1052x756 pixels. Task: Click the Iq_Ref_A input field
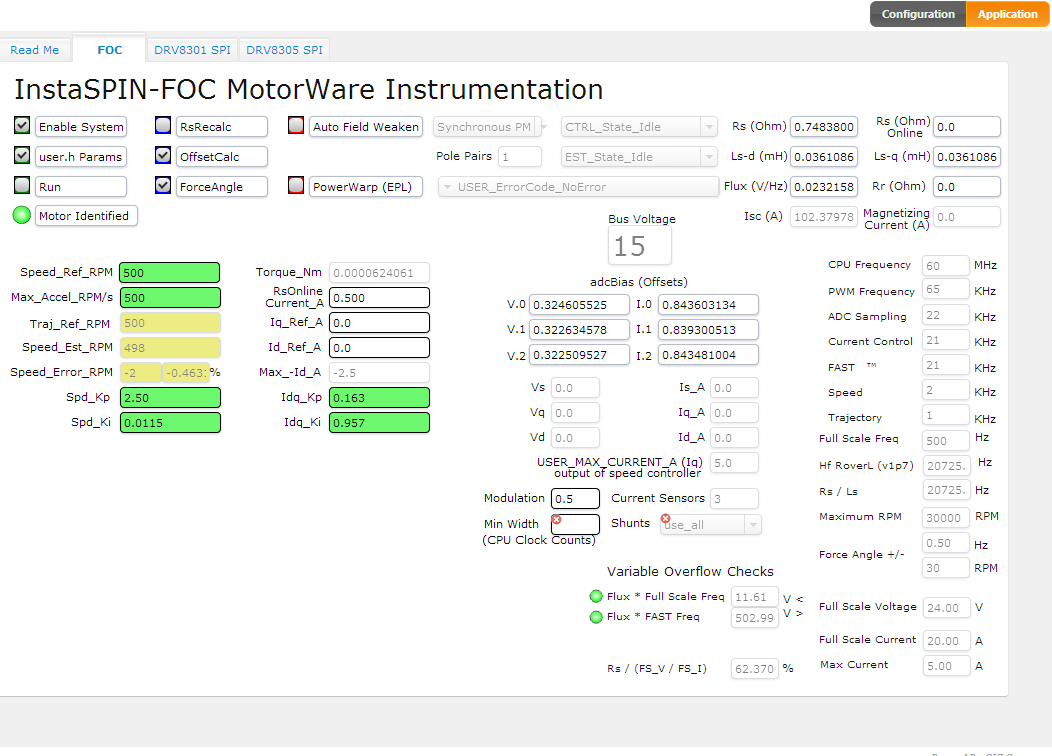point(379,323)
